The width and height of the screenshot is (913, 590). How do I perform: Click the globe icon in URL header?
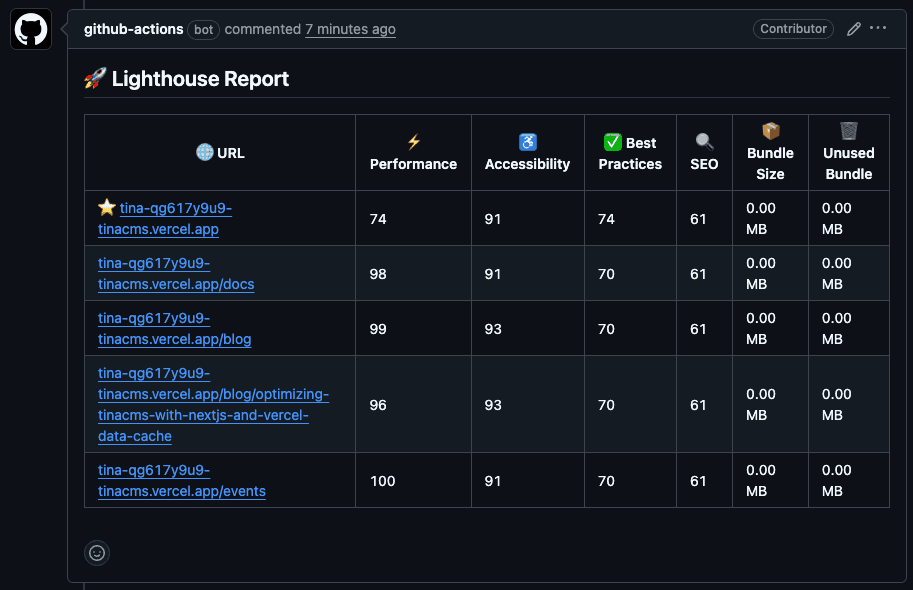click(204, 153)
